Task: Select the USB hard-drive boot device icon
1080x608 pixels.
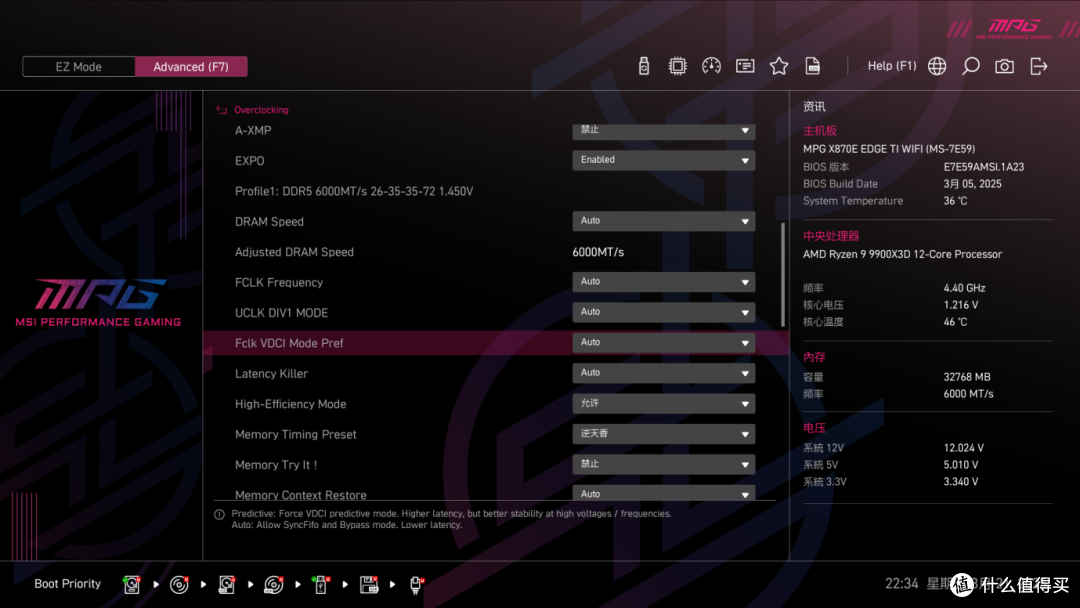Action: [227, 585]
